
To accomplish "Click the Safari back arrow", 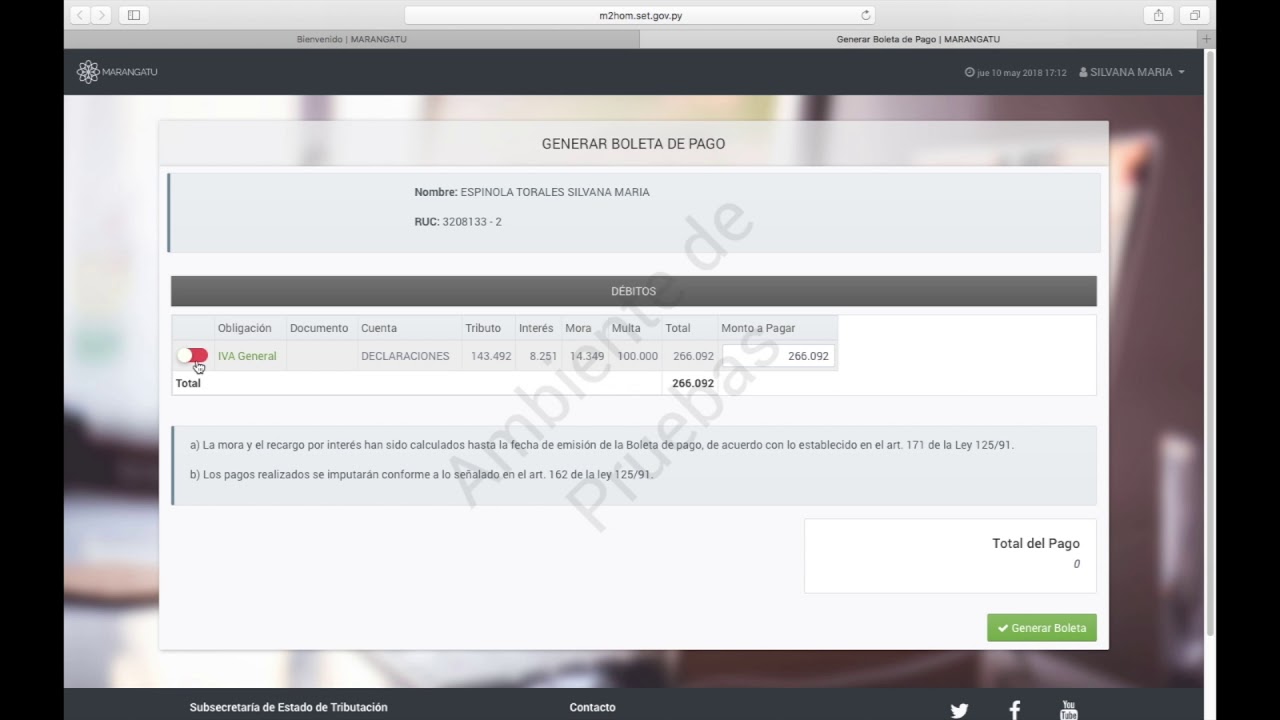I will [80, 15].
